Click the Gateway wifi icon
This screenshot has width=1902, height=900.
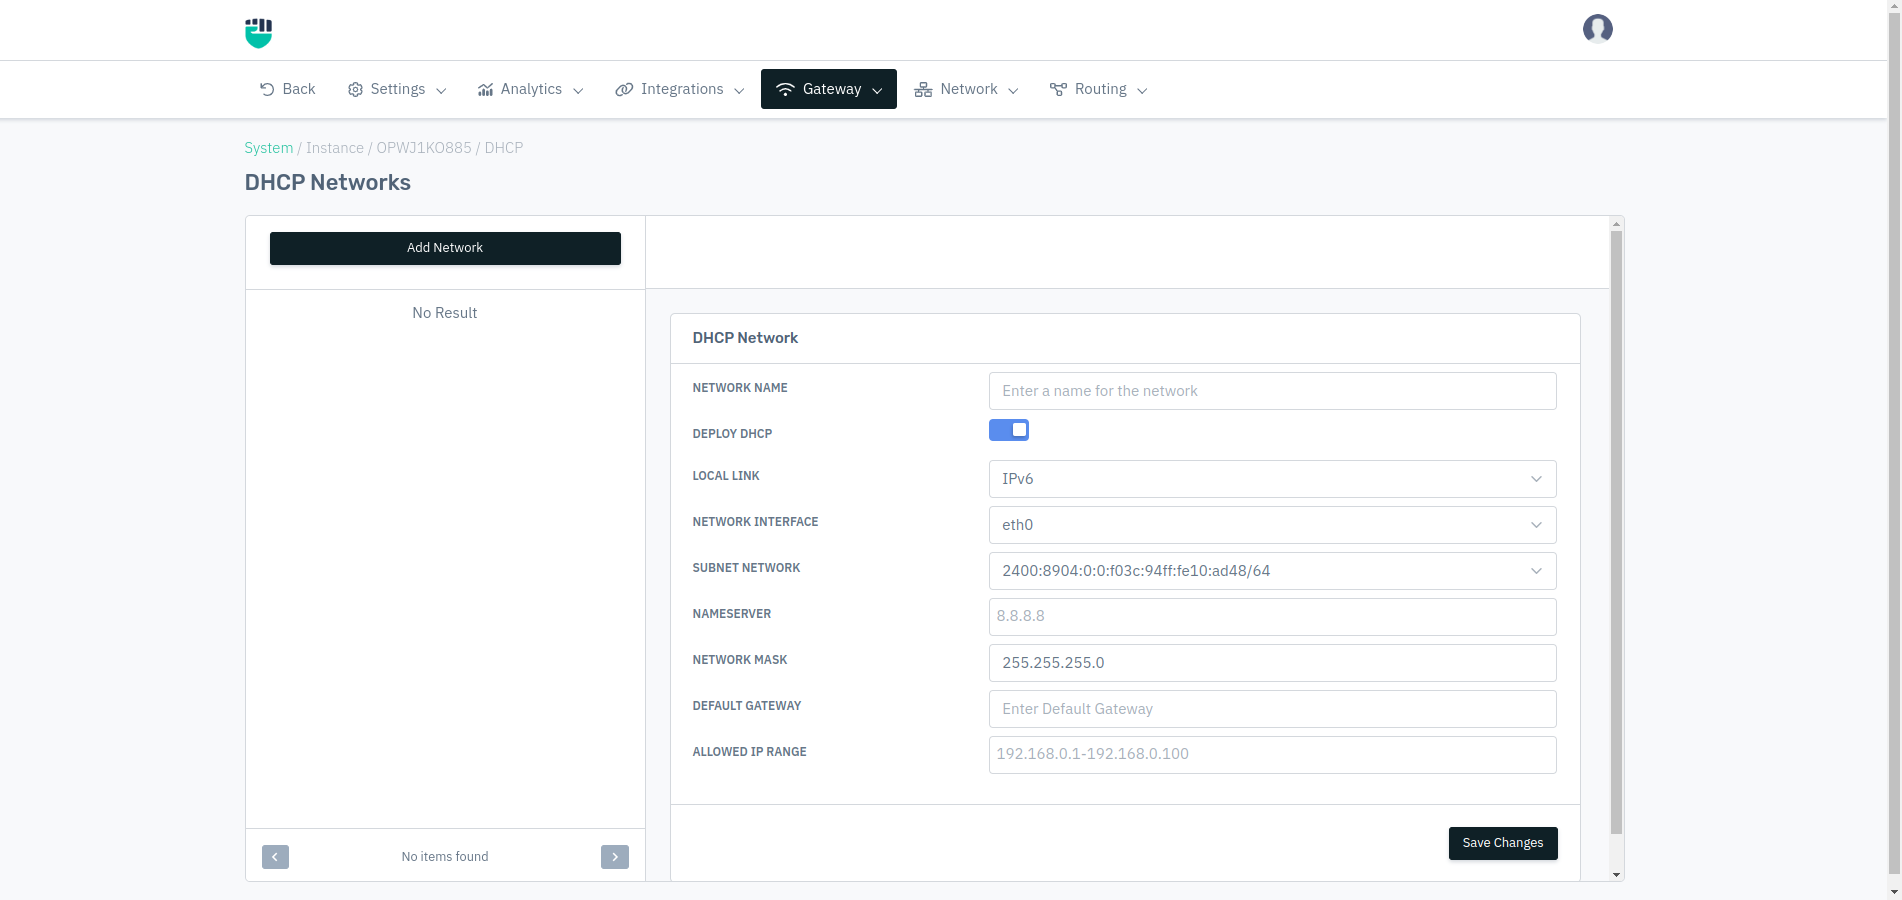point(785,89)
